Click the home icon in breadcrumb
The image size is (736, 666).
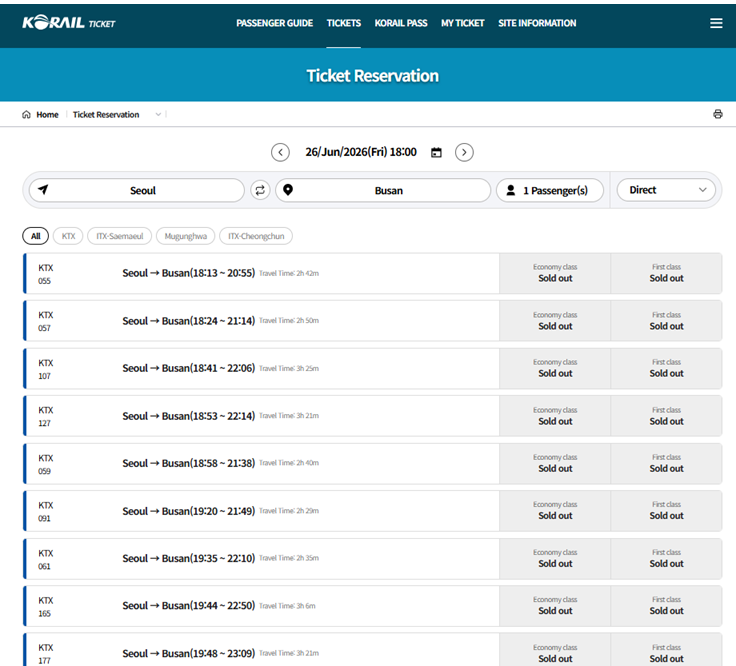tap(26, 115)
